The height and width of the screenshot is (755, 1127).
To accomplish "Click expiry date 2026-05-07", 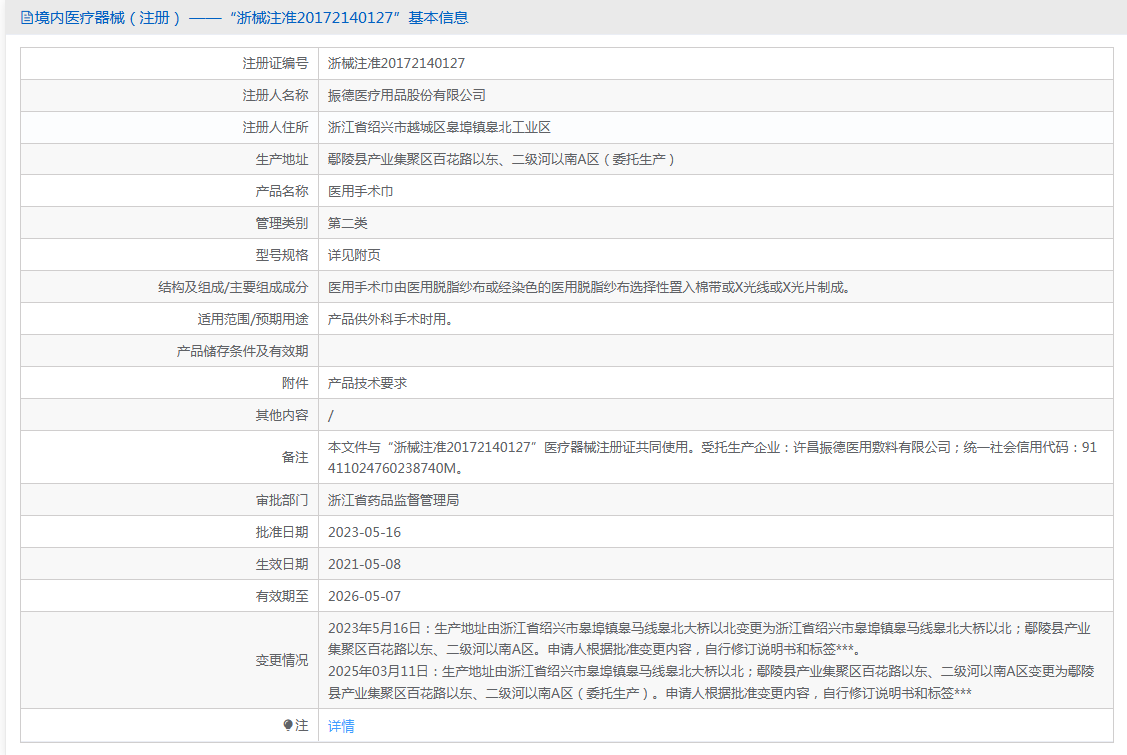I will pos(364,597).
